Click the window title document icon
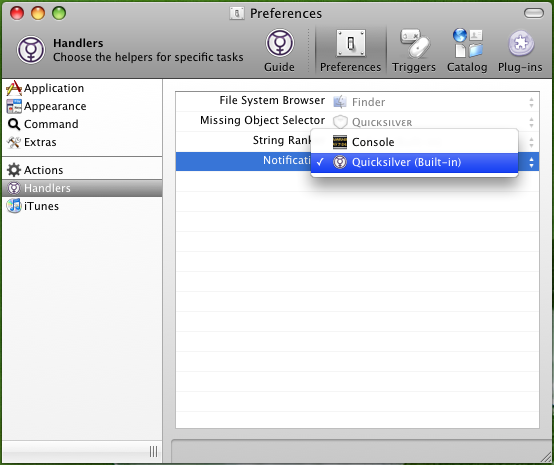Screen dimensions: 554x465 tap(236, 13)
